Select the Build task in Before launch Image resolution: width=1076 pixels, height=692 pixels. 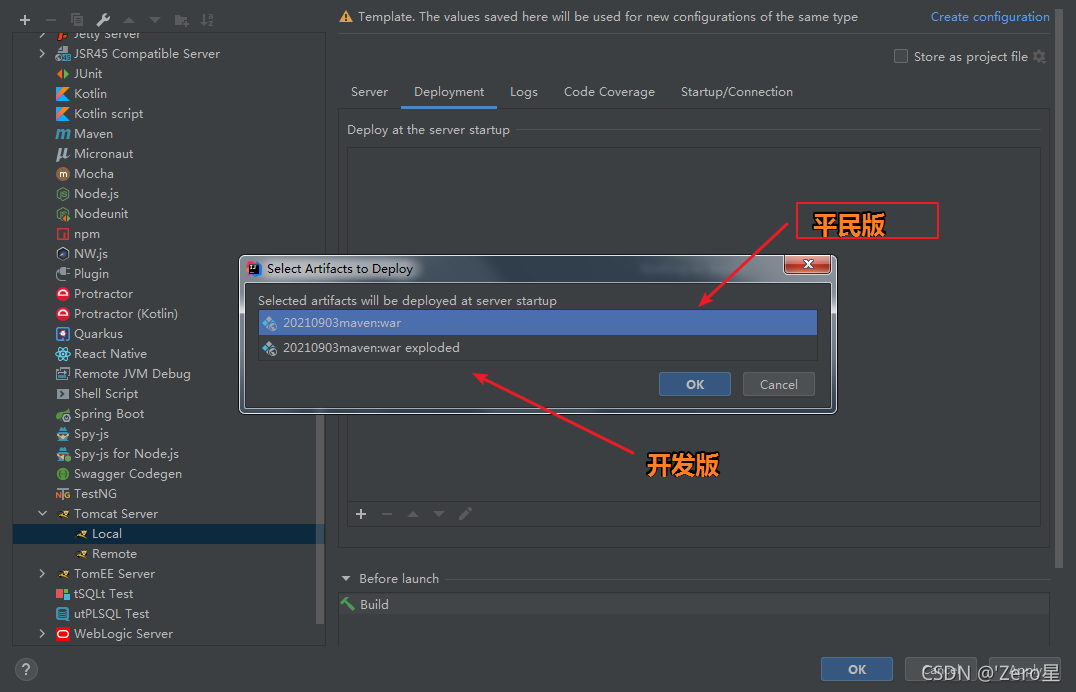(x=694, y=604)
